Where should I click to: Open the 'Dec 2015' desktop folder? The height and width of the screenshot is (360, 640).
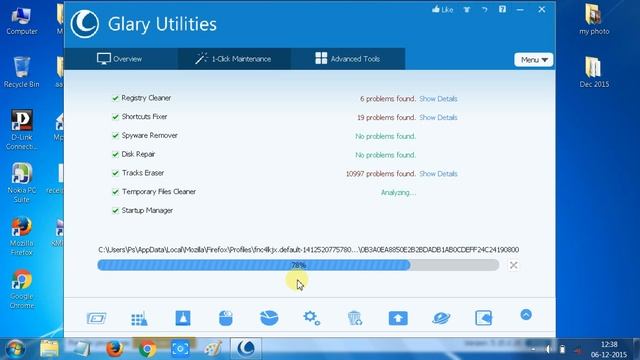(594, 73)
